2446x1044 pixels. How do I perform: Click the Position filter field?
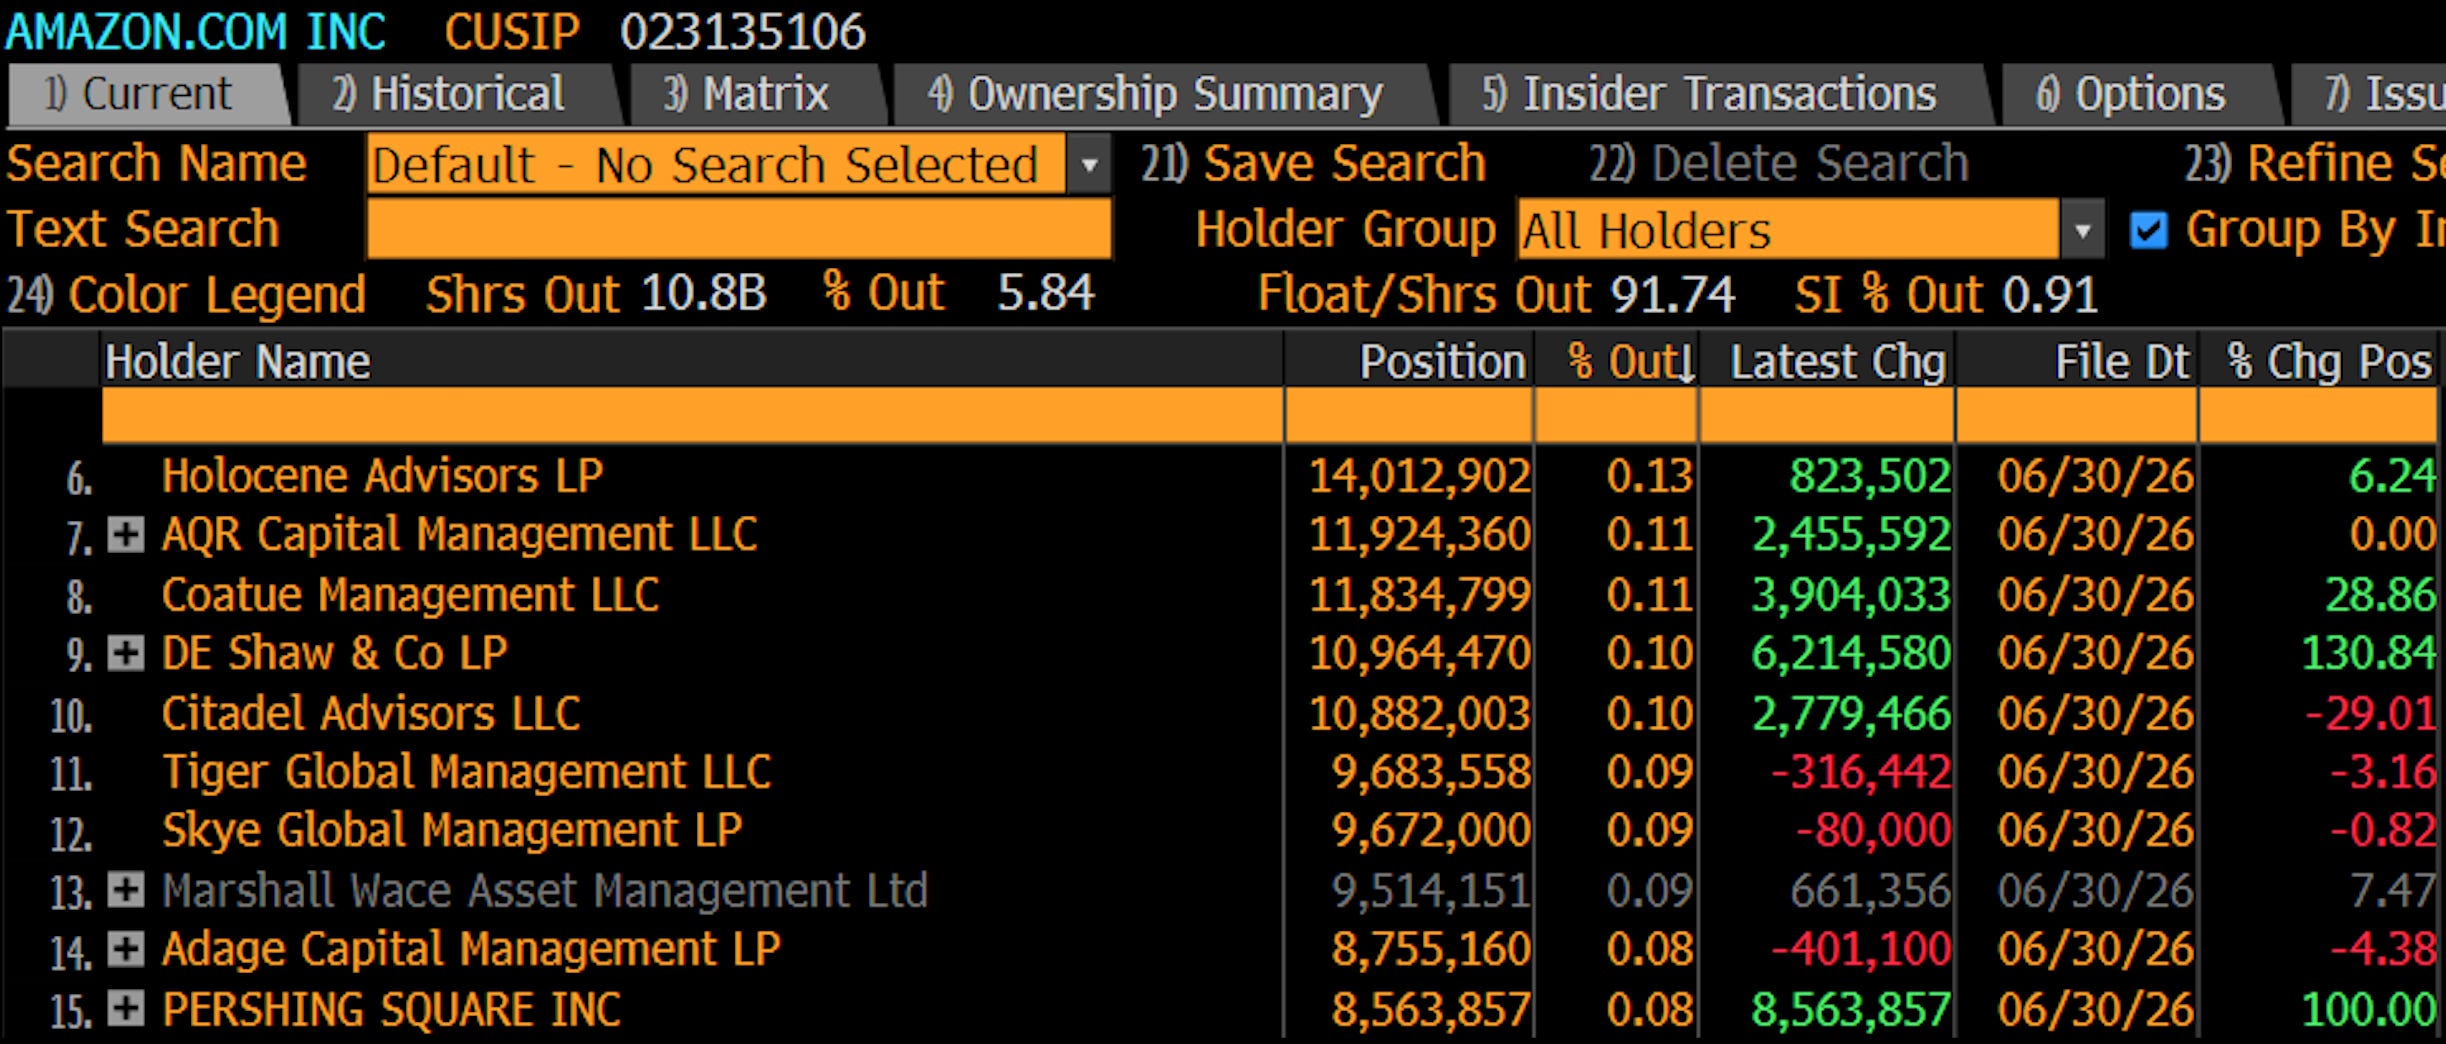click(1409, 415)
